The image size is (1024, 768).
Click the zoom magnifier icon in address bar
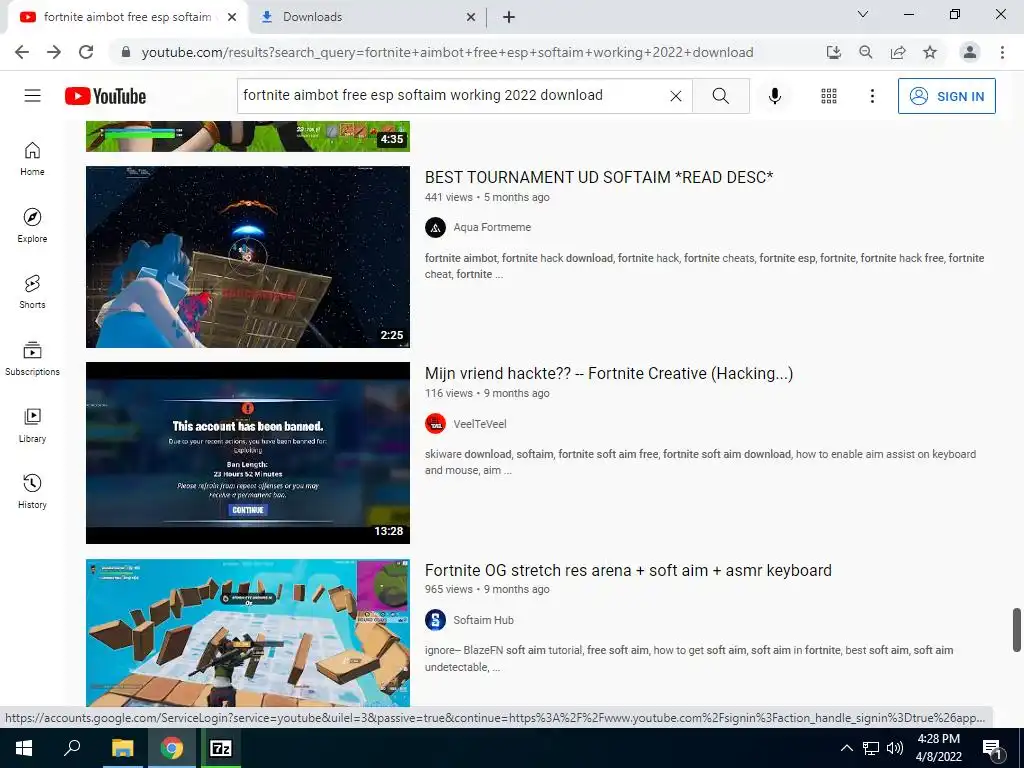point(866,52)
